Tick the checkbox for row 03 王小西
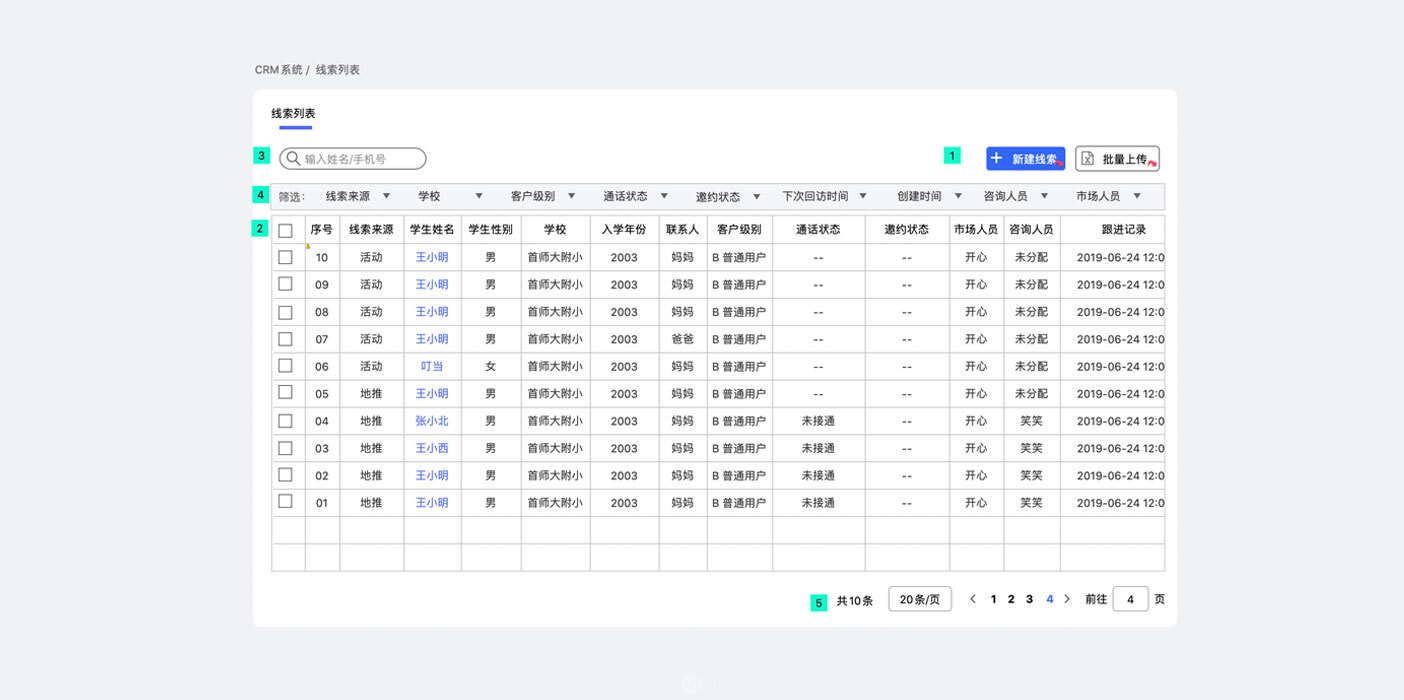This screenshot has height=700, width=1404. click(x=285, y=448)
